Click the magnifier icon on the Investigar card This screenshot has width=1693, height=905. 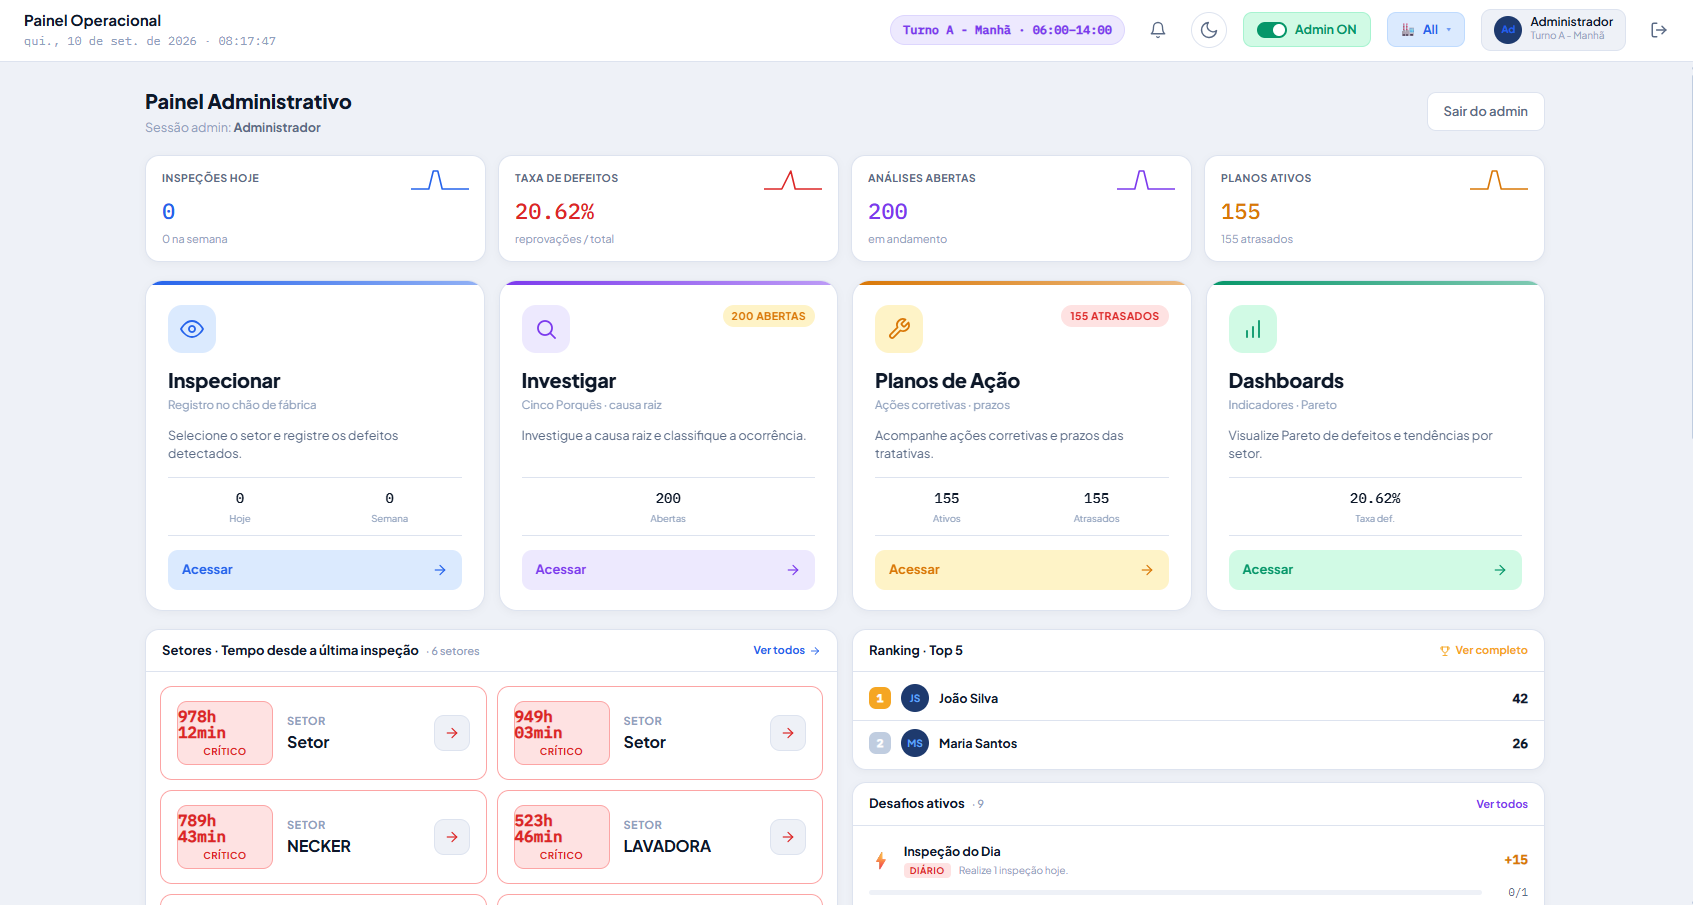(546, 329)
